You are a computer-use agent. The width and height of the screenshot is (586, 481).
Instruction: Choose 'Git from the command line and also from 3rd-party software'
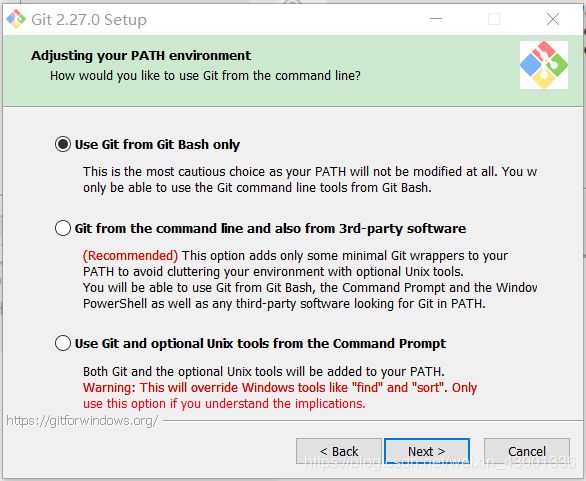point(63,228)
